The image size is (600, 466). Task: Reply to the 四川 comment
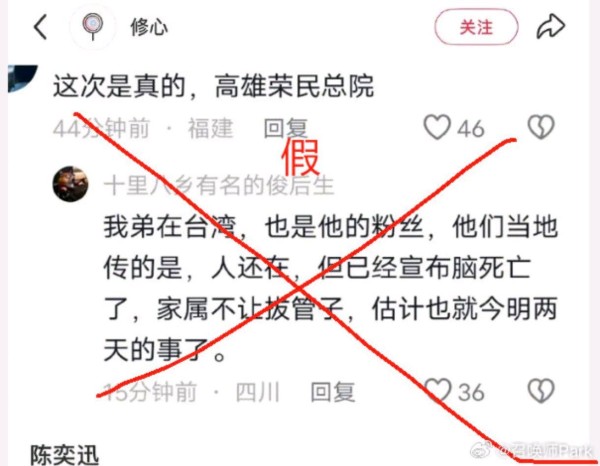pos(333,392)
